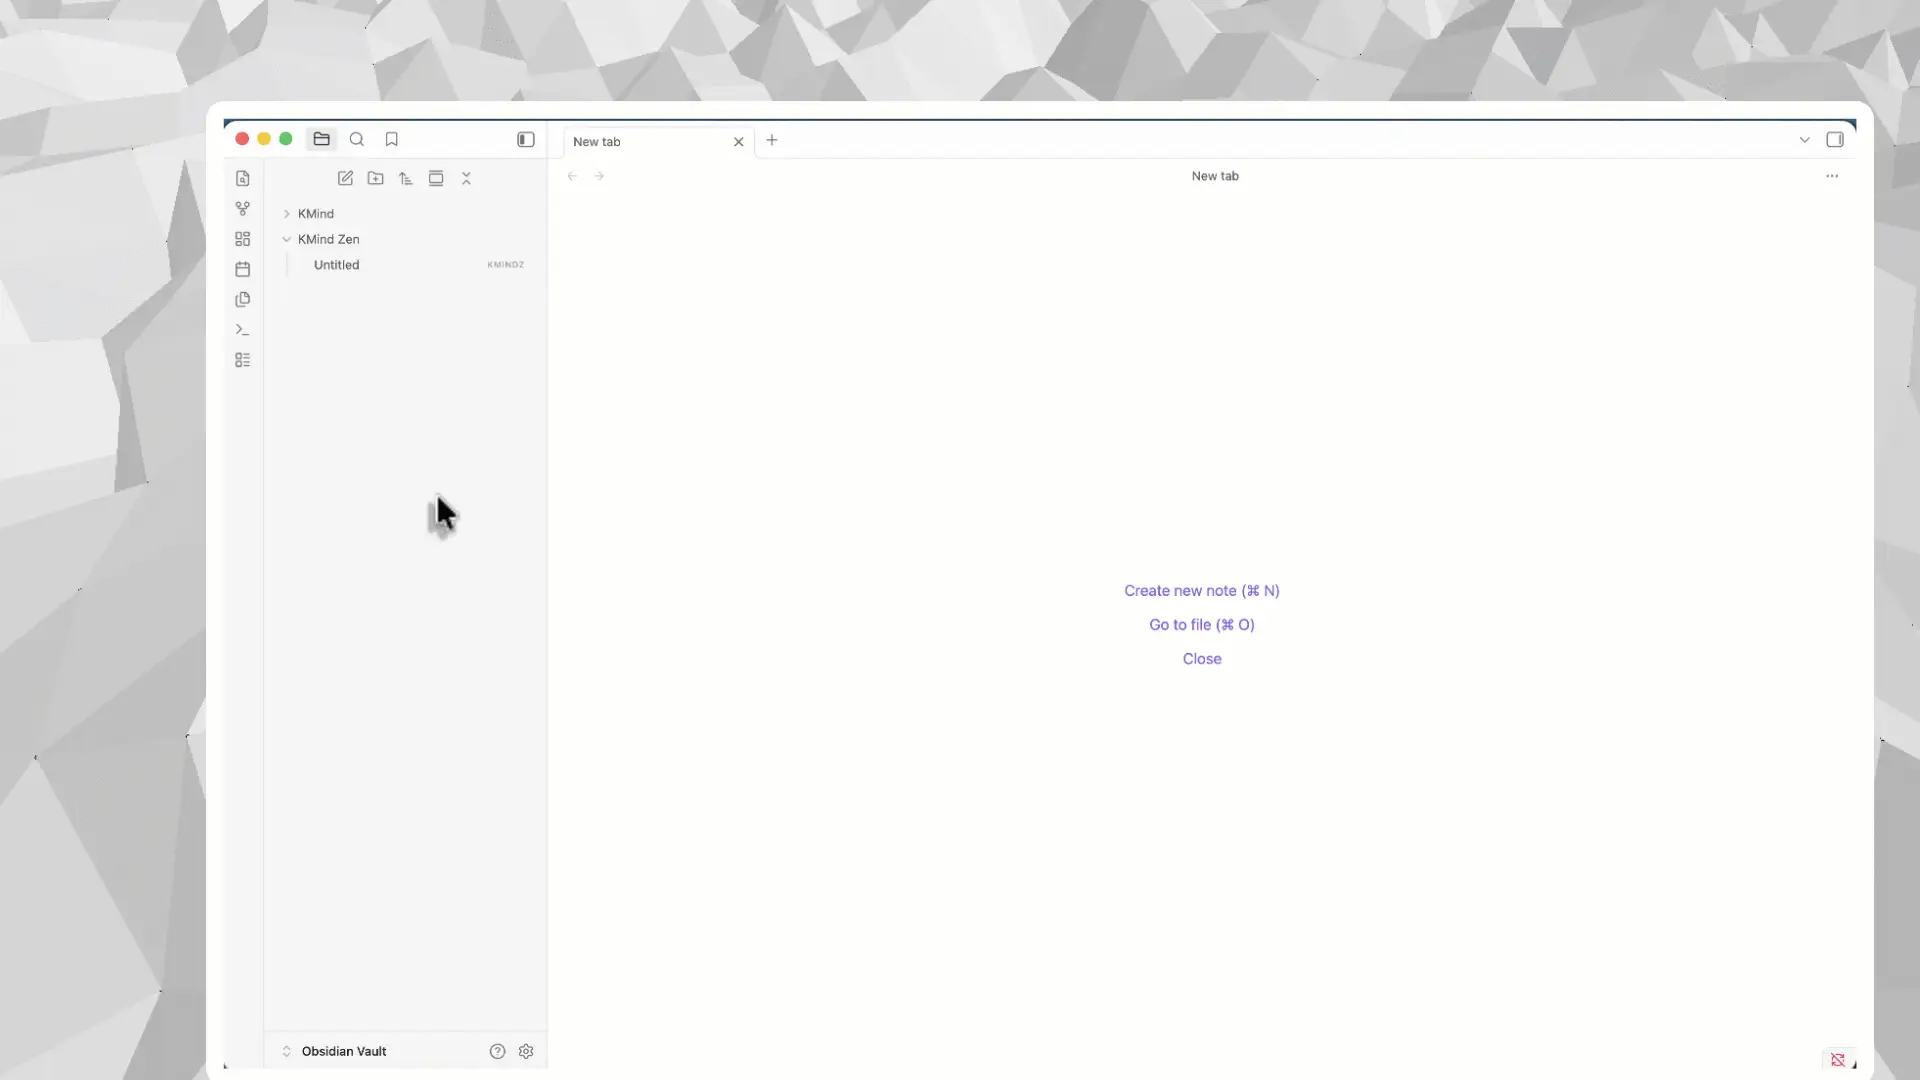Click Create new note link

click(1202, 591)
